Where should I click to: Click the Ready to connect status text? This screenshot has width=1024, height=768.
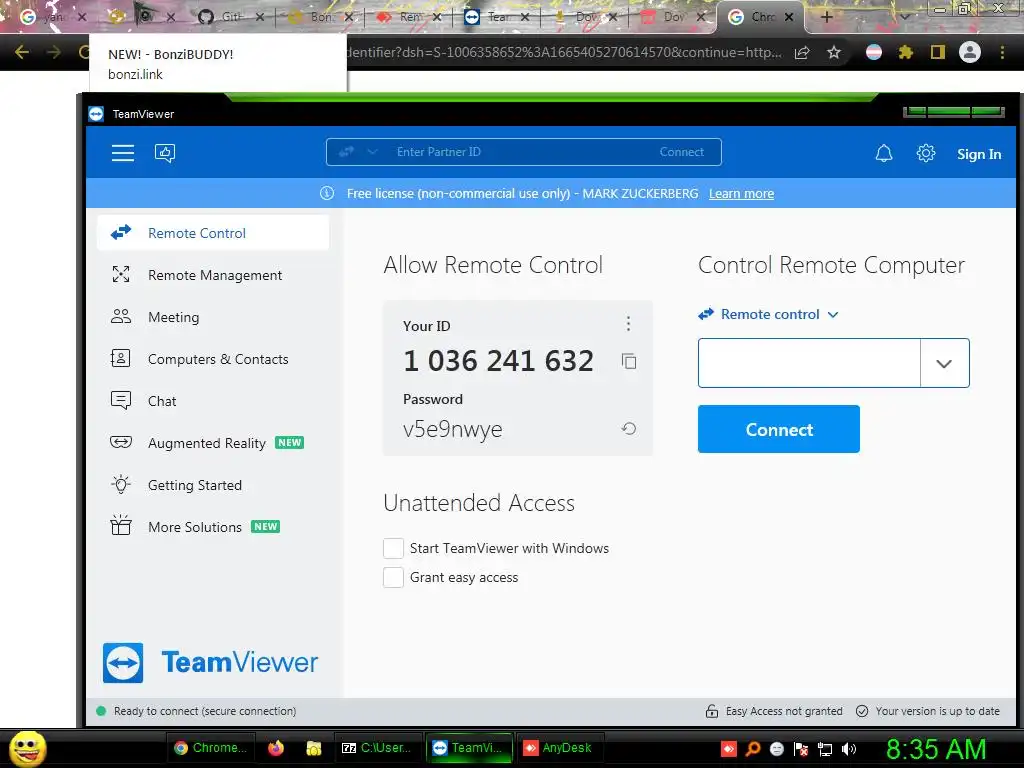205,711
